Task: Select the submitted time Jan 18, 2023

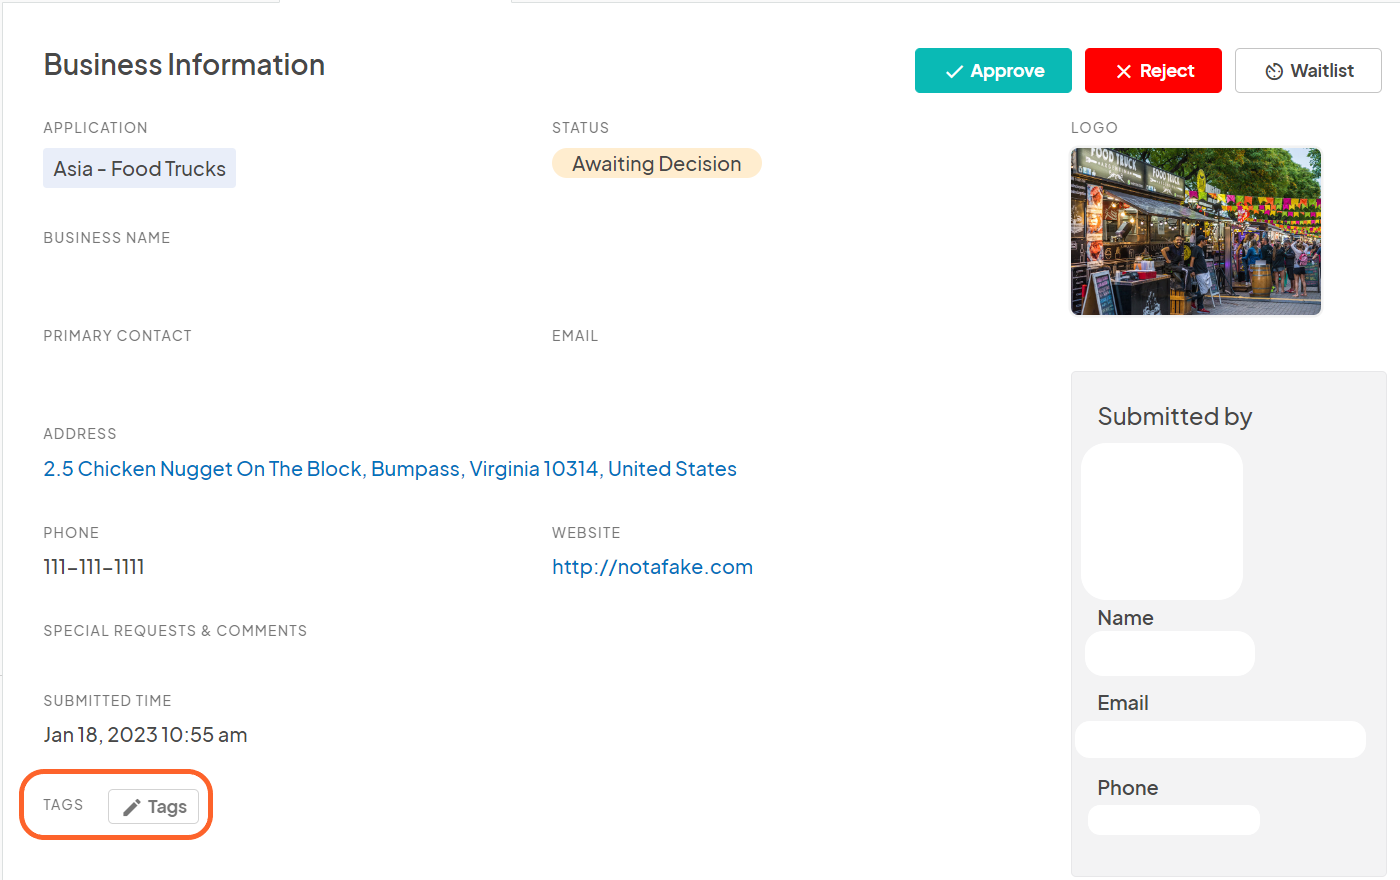Action: [145, 735]
